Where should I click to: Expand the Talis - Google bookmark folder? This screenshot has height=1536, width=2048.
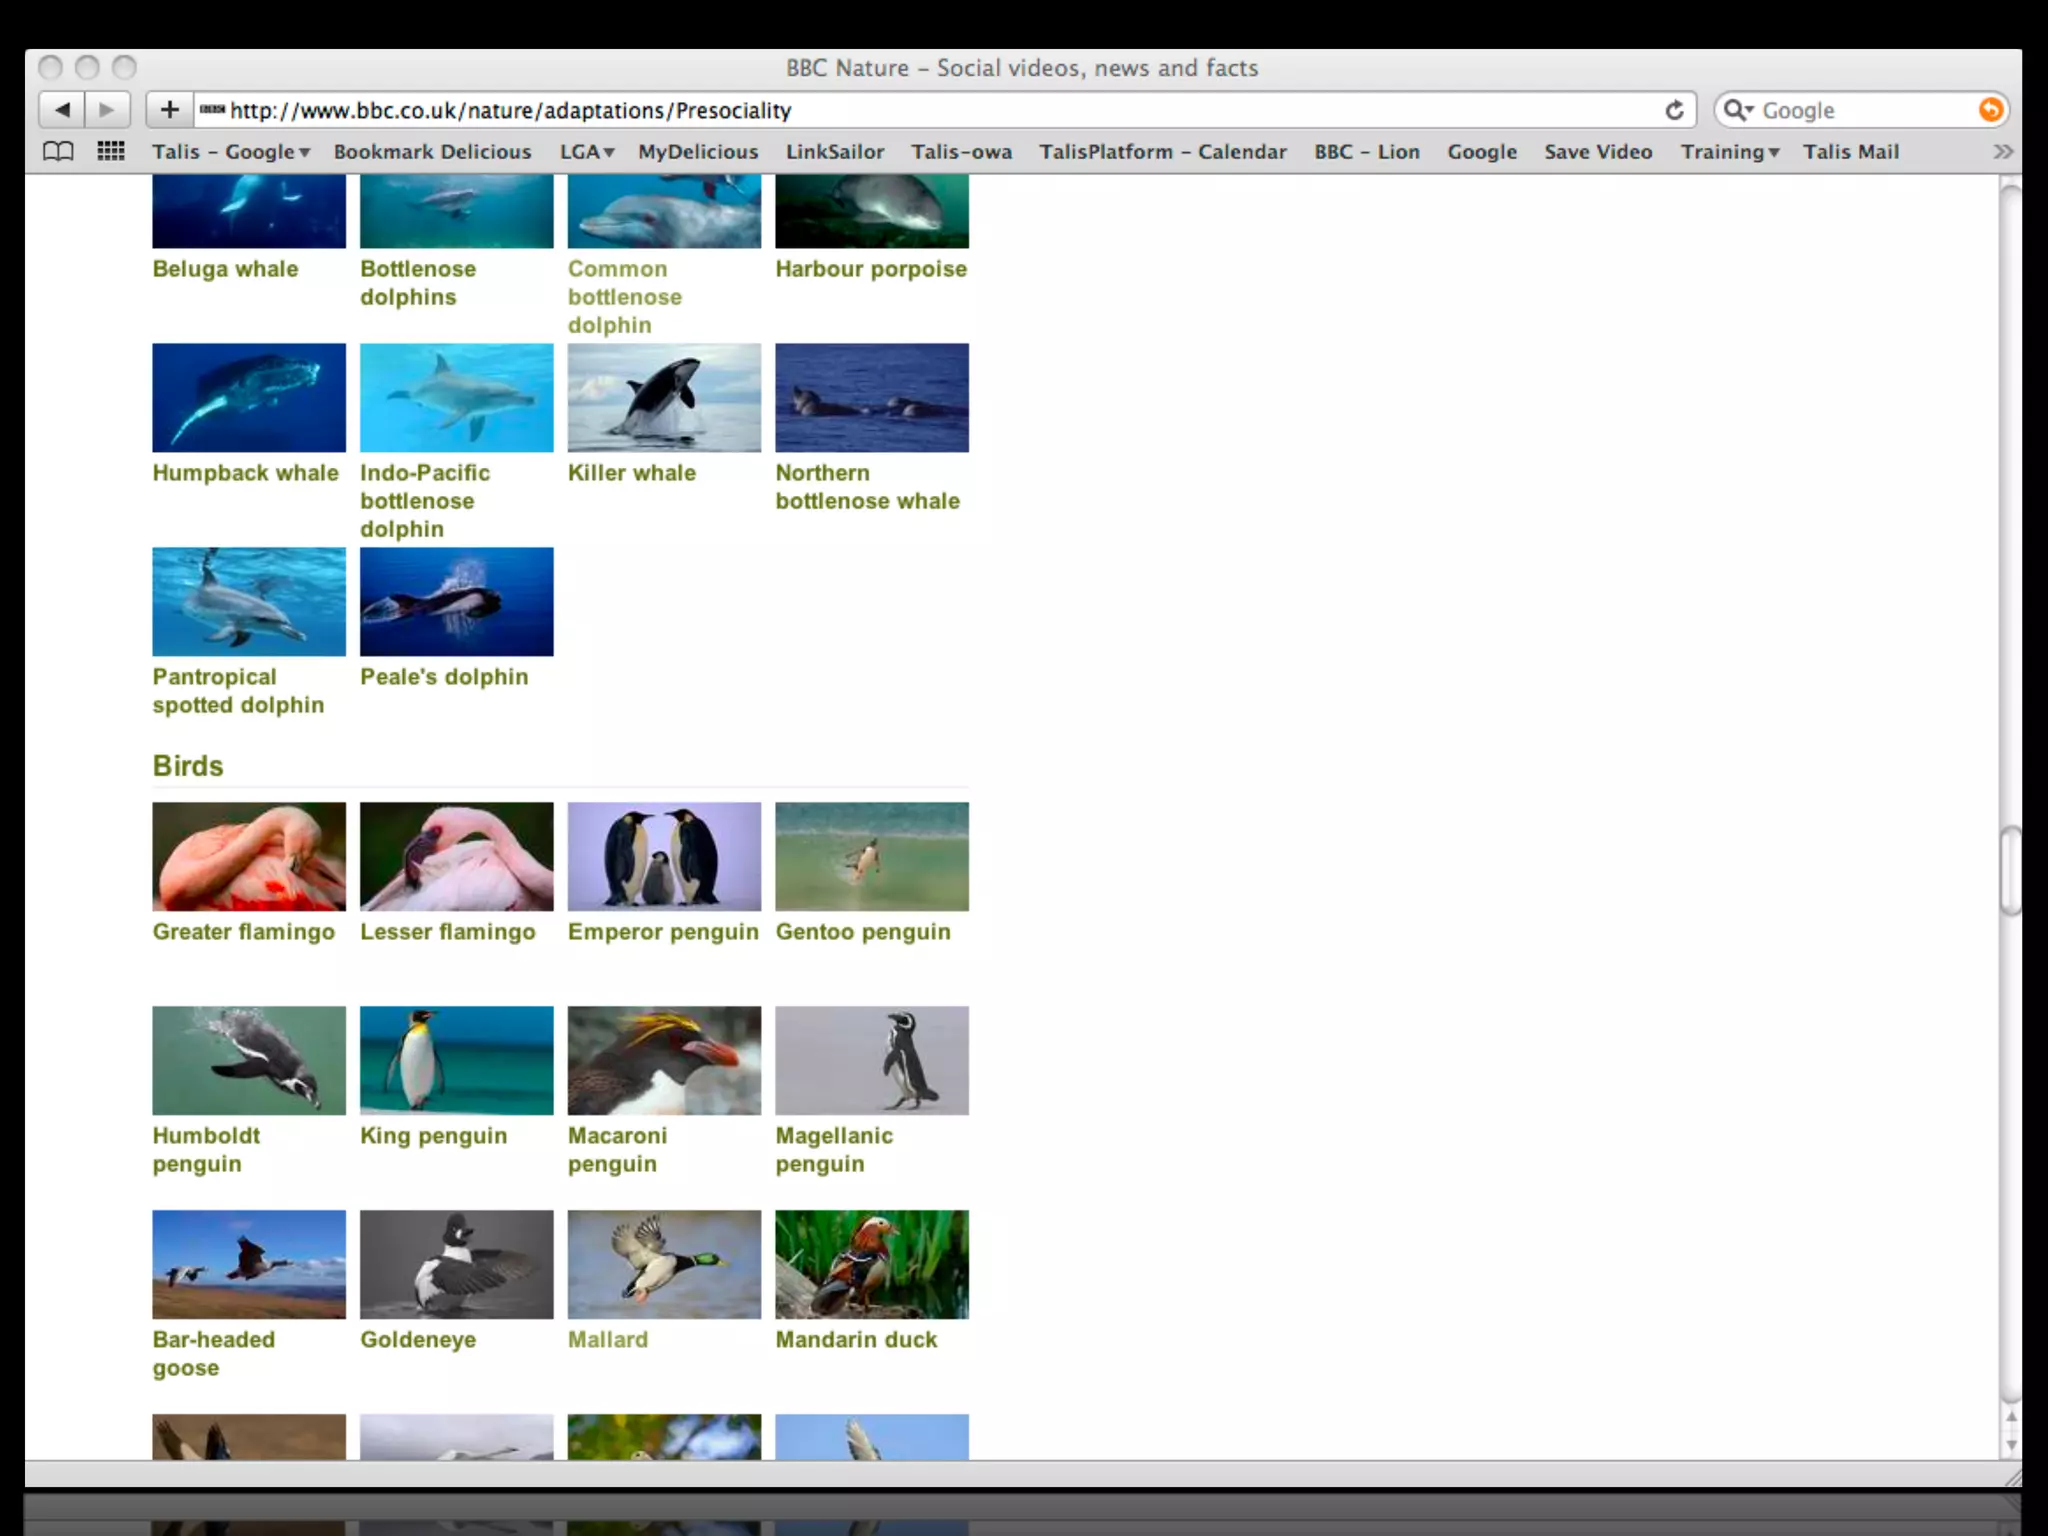tap(231, 152)
